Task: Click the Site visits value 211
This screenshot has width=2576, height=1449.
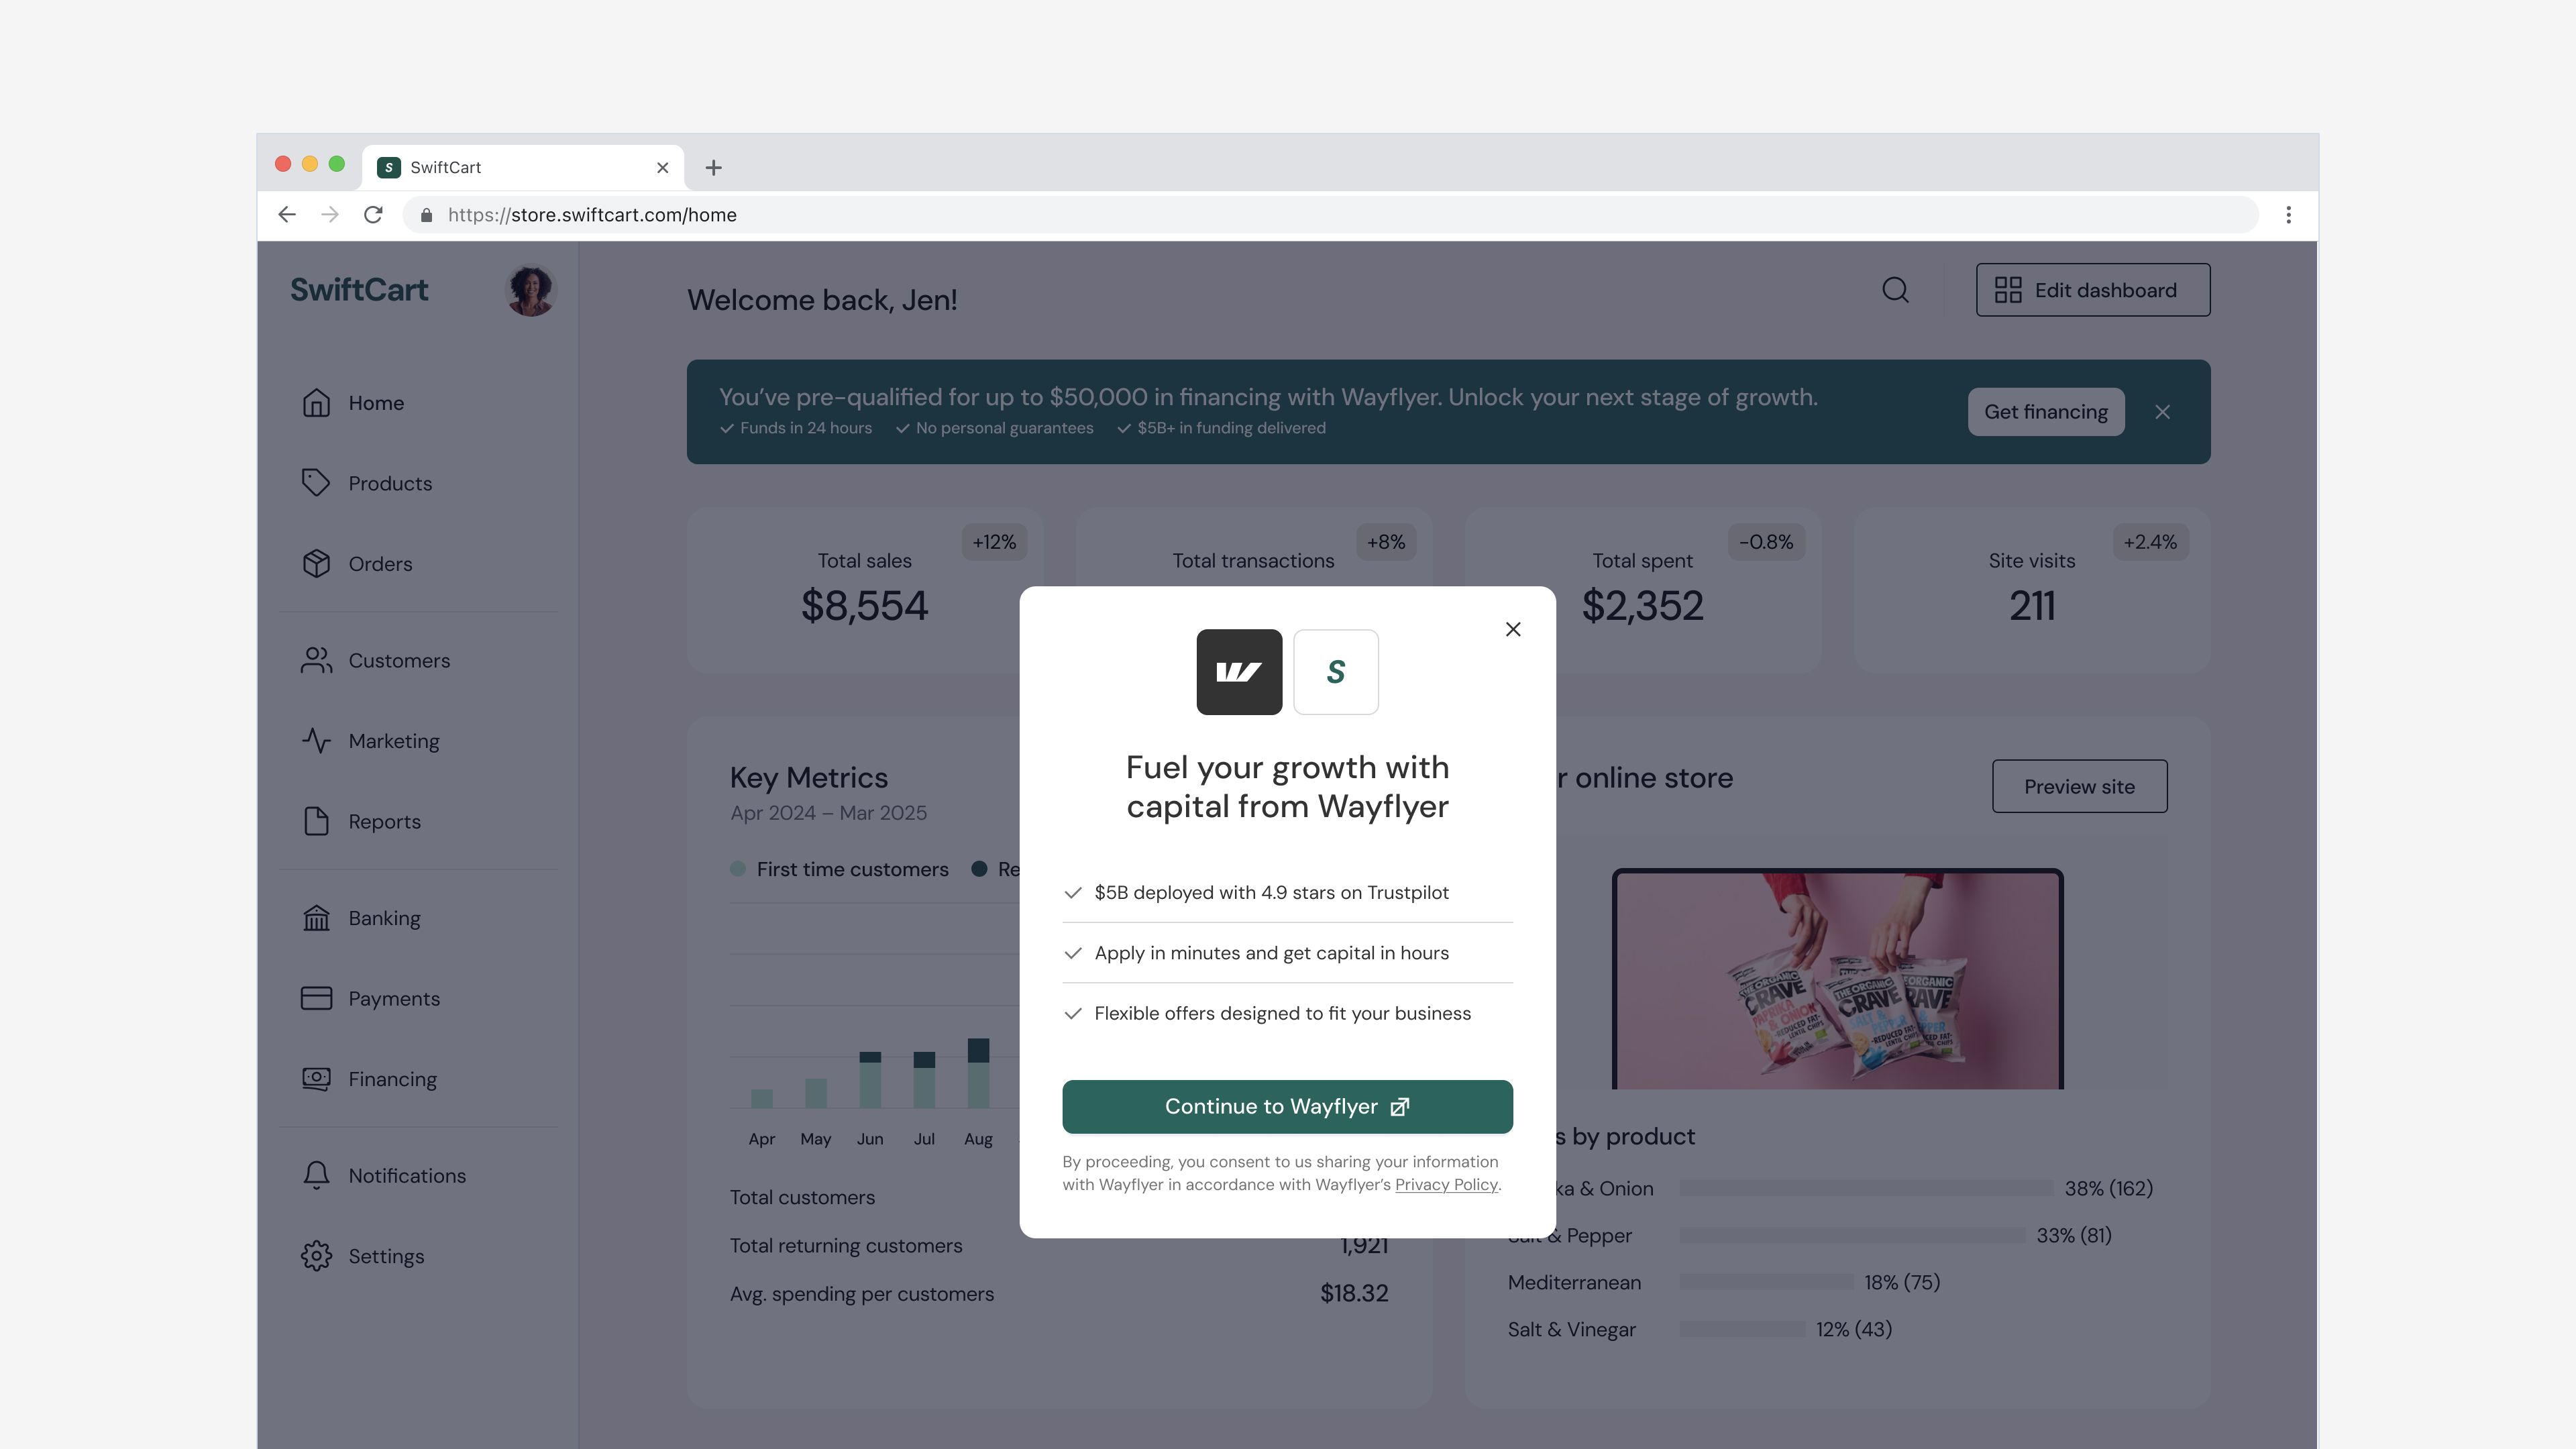Action: pos(2032,606)
